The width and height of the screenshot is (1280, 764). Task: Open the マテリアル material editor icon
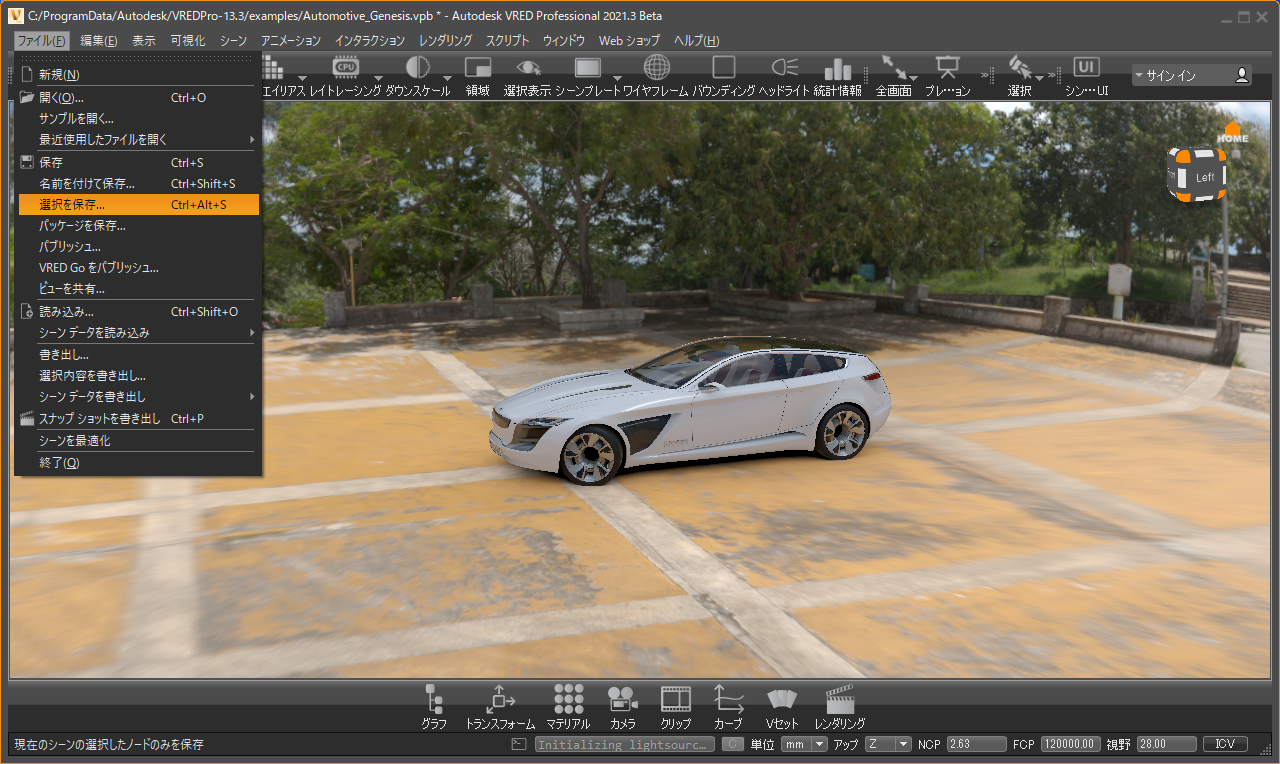(x=568, y=699)
